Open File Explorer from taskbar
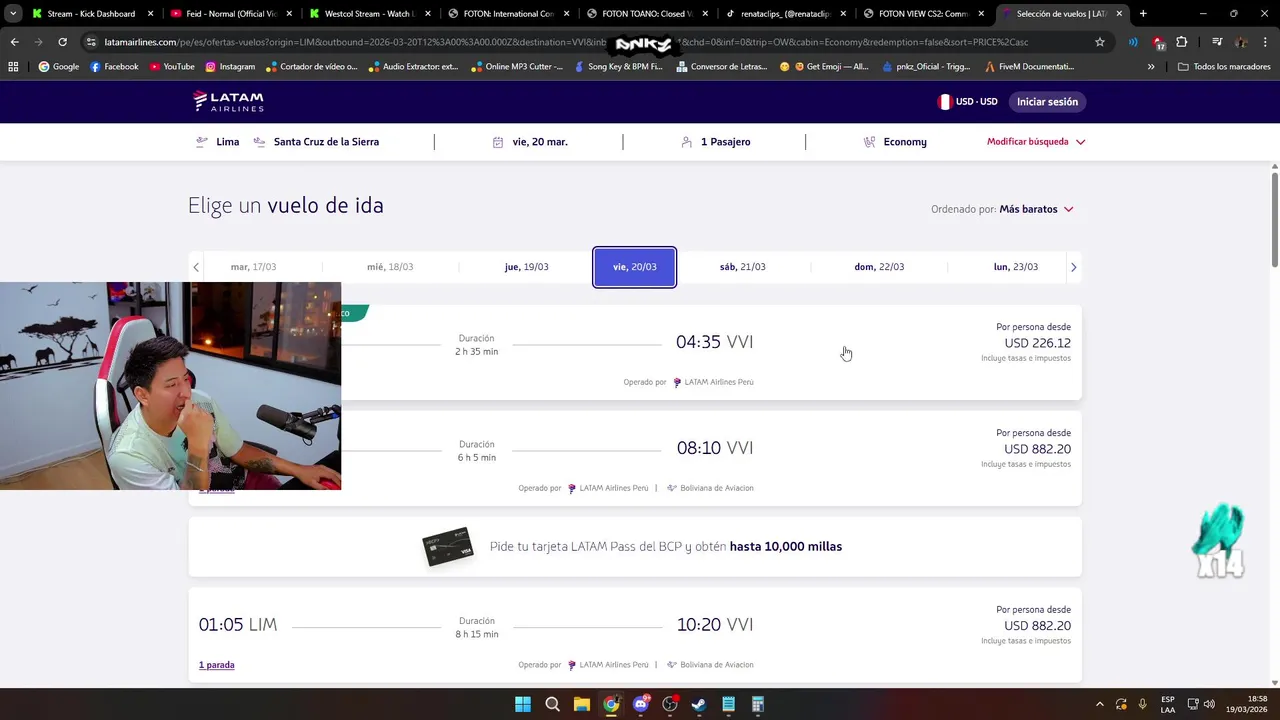 click(x=582, y=704)
